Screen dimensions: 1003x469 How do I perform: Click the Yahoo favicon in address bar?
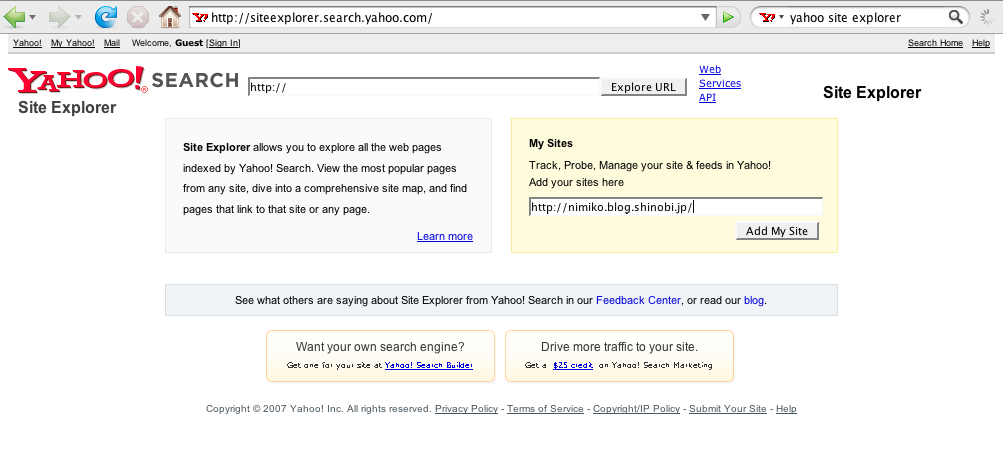pos(200,18)
